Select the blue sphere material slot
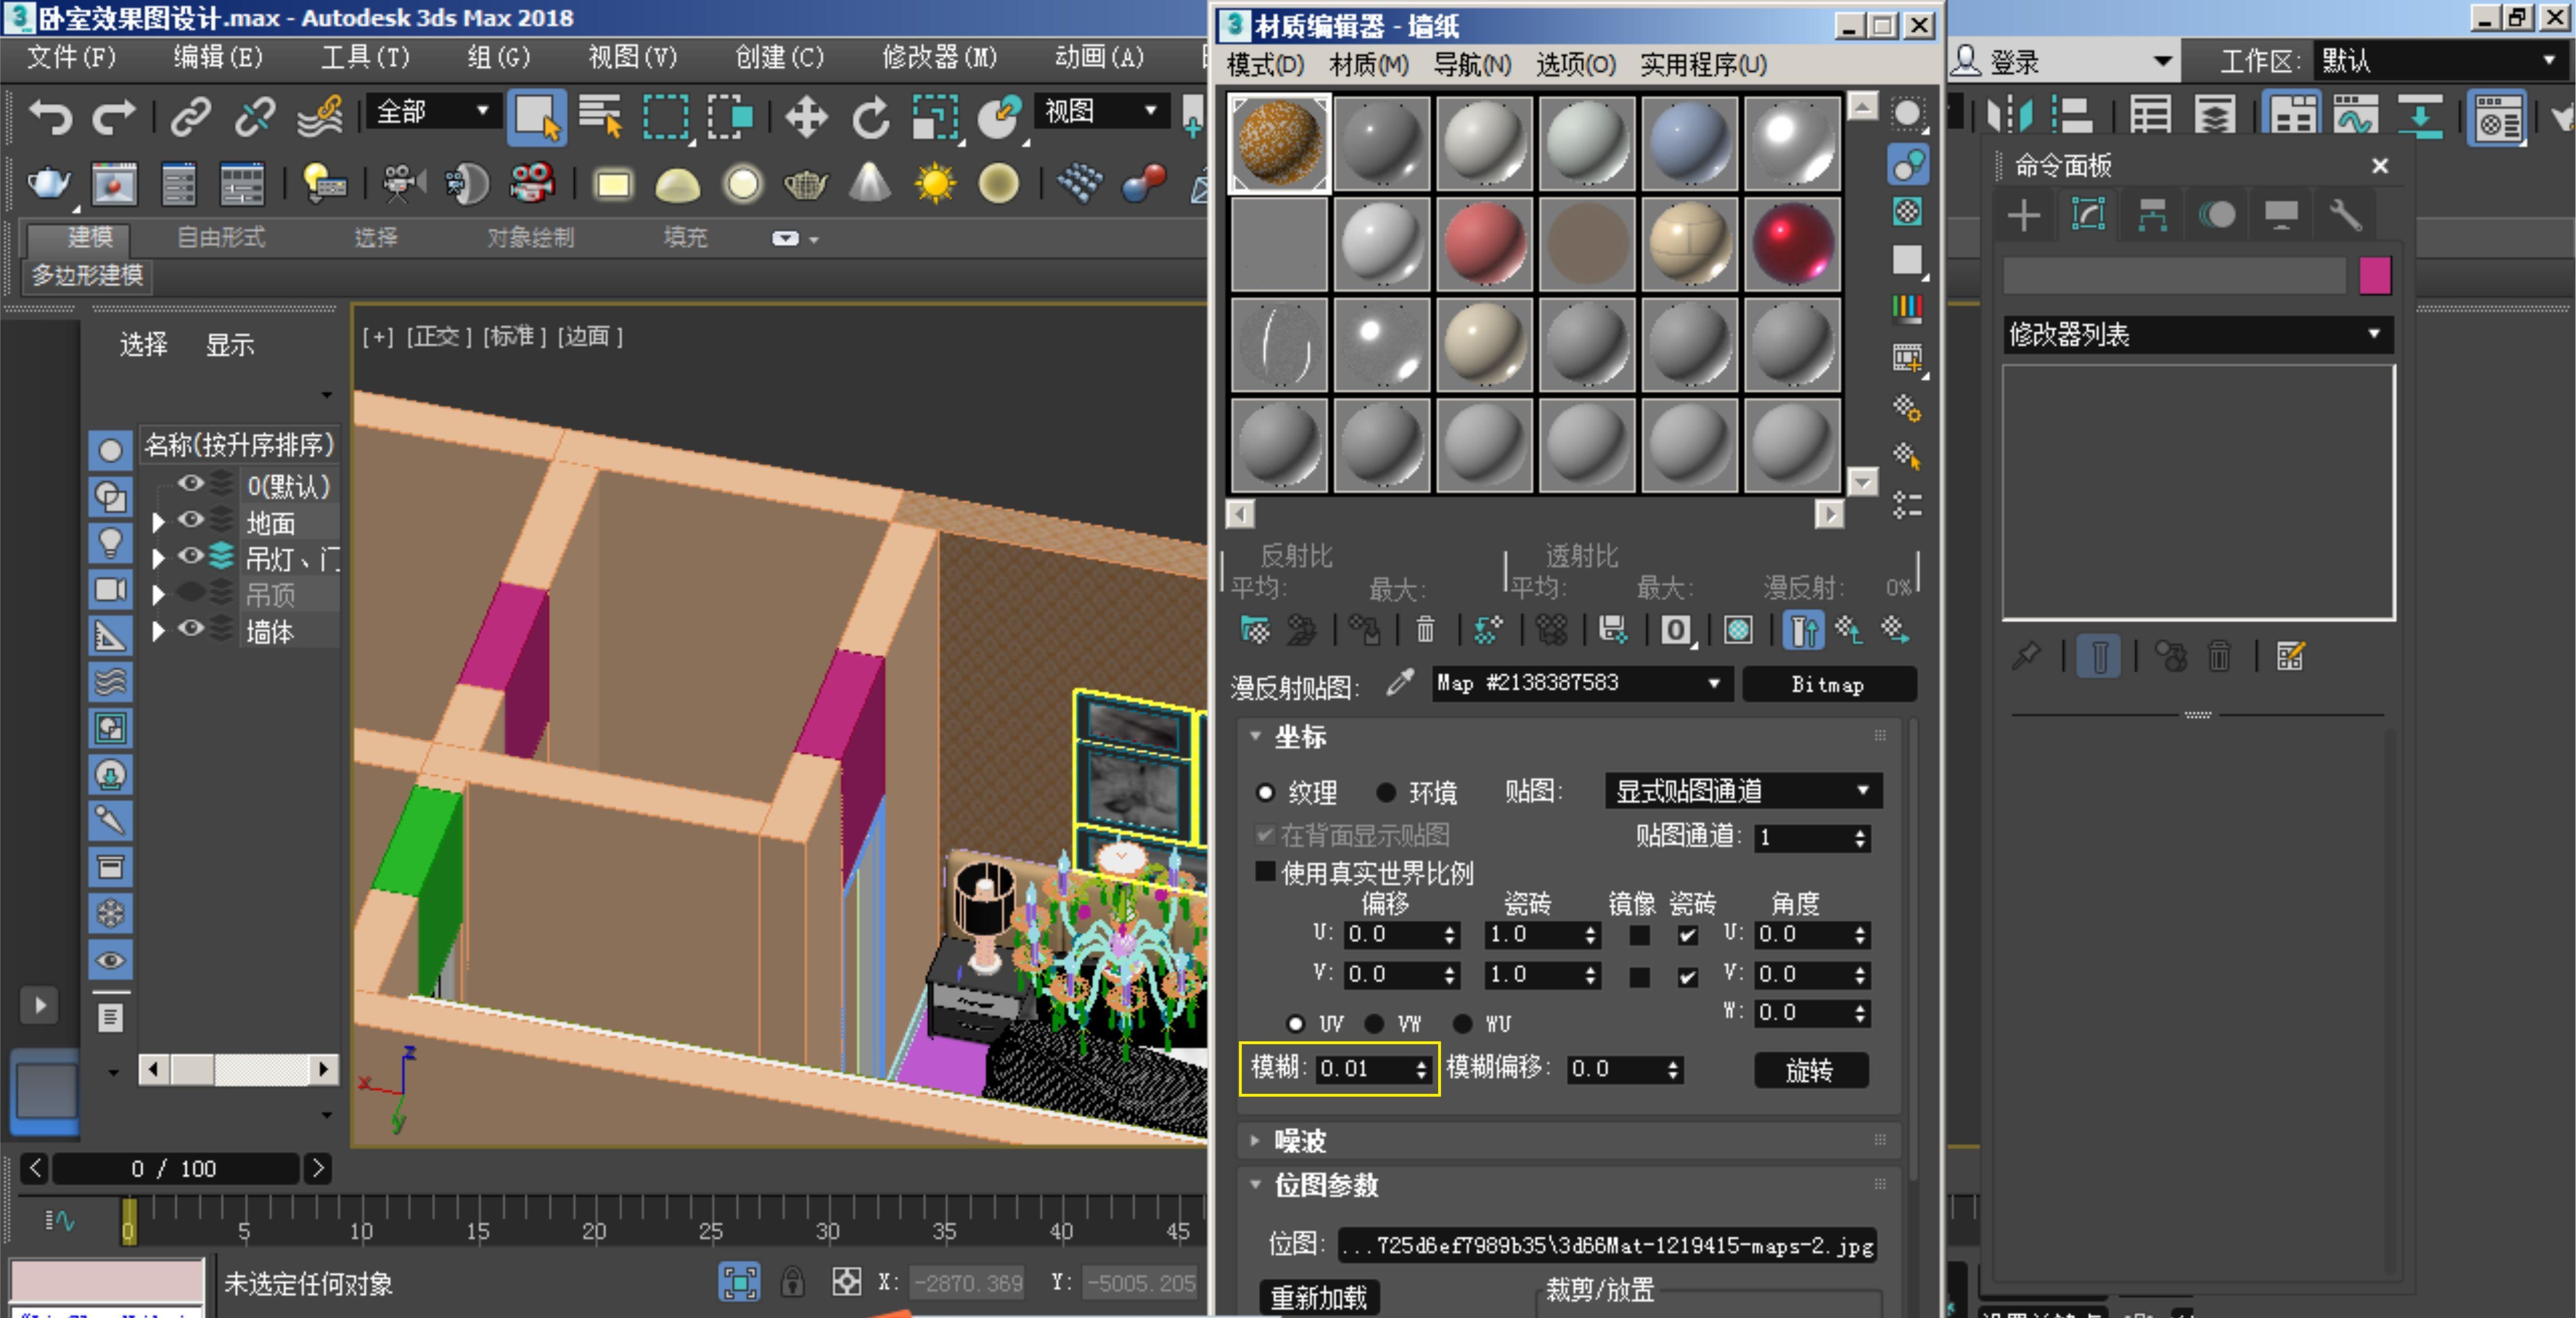 point(1690,143)
